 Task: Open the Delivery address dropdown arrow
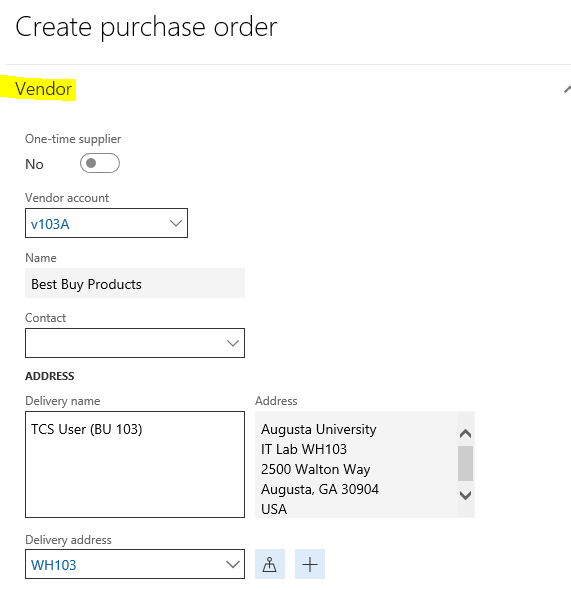[233, 564]
